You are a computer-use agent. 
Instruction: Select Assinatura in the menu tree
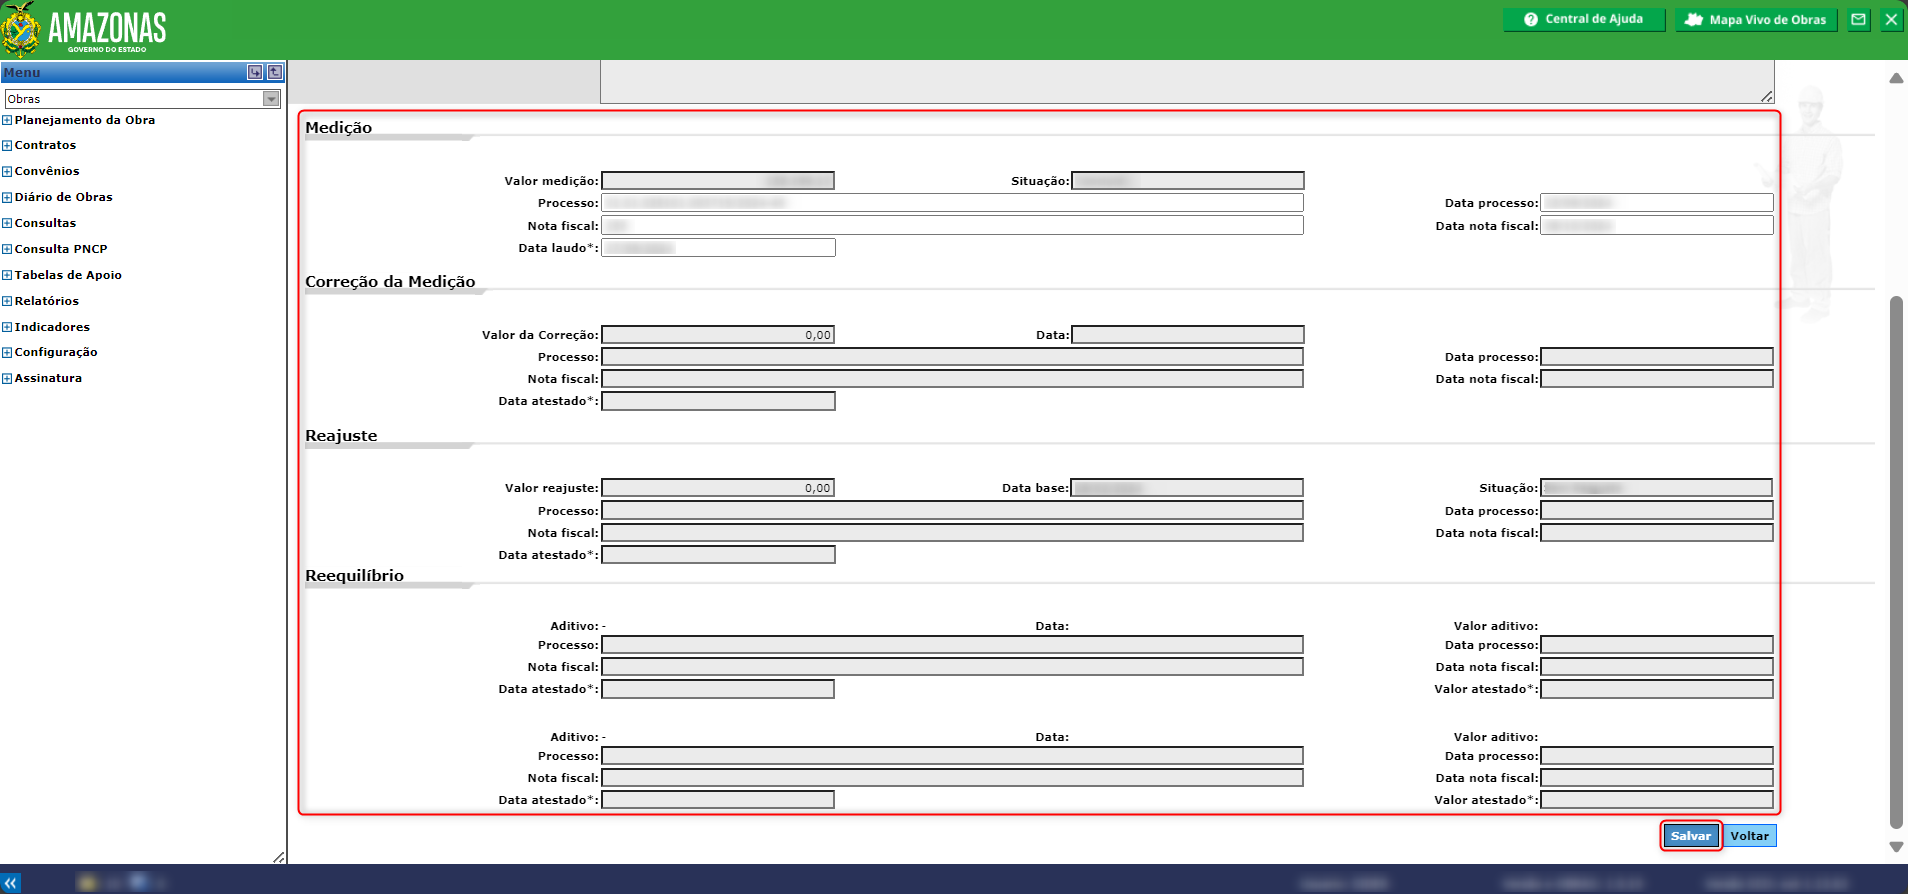point(48,378)
